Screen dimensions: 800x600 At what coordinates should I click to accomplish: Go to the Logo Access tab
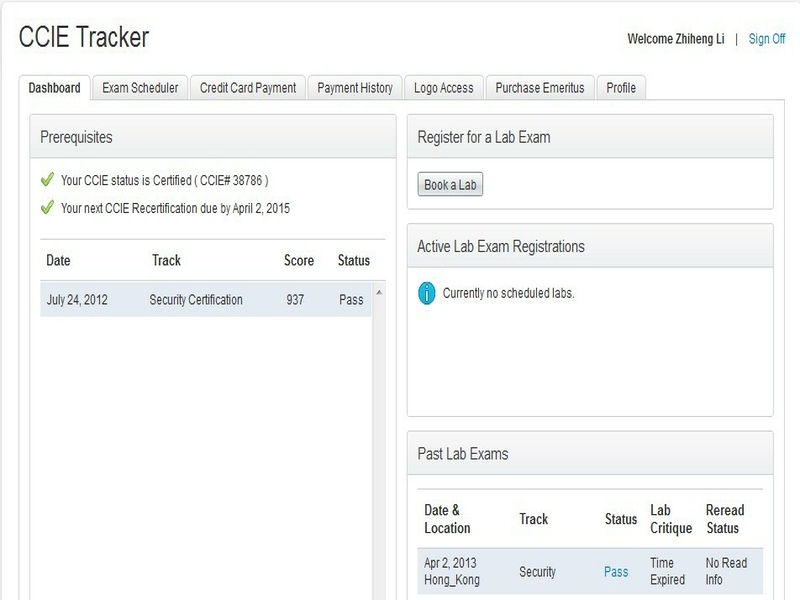[x=444, y=88]
